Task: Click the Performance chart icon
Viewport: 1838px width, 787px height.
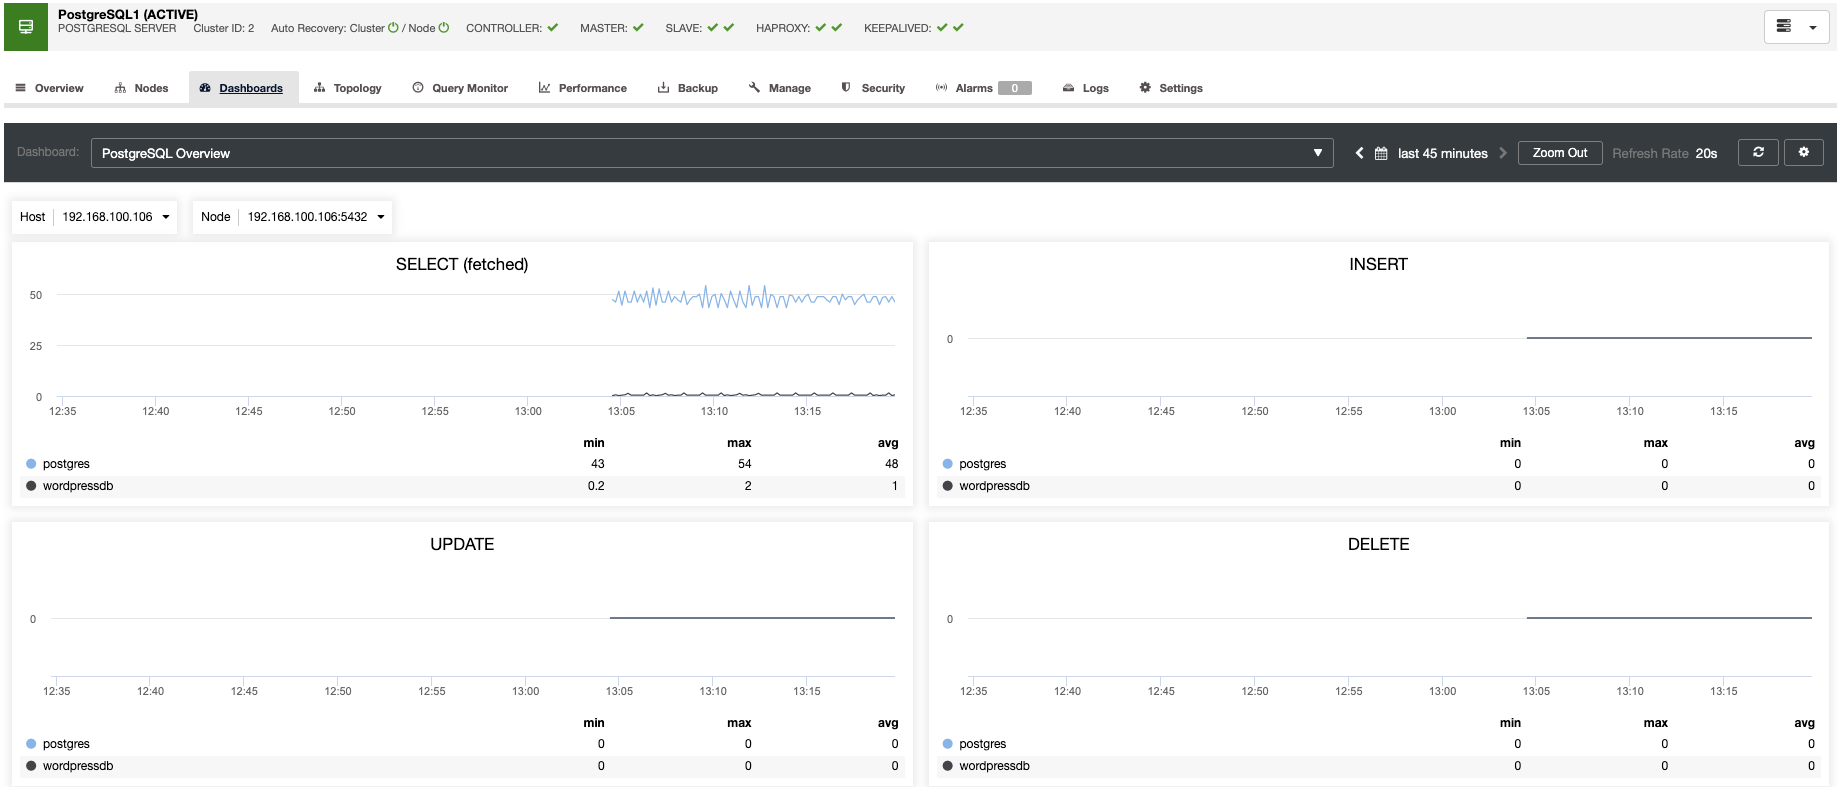Action: point(544,88)
